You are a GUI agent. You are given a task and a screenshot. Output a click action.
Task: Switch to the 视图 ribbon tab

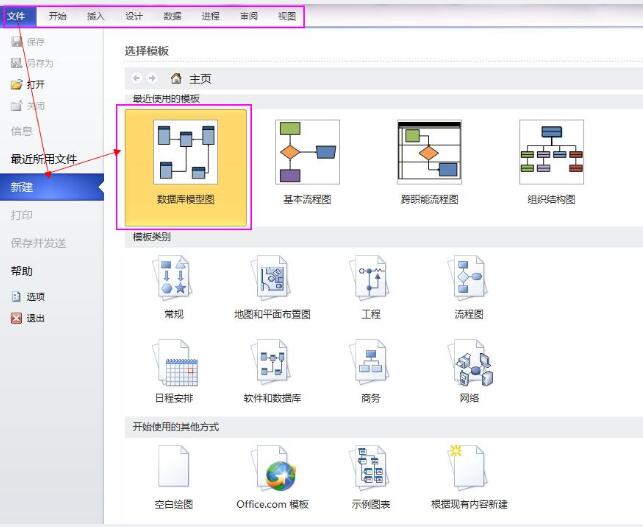[x=287, y=16]
